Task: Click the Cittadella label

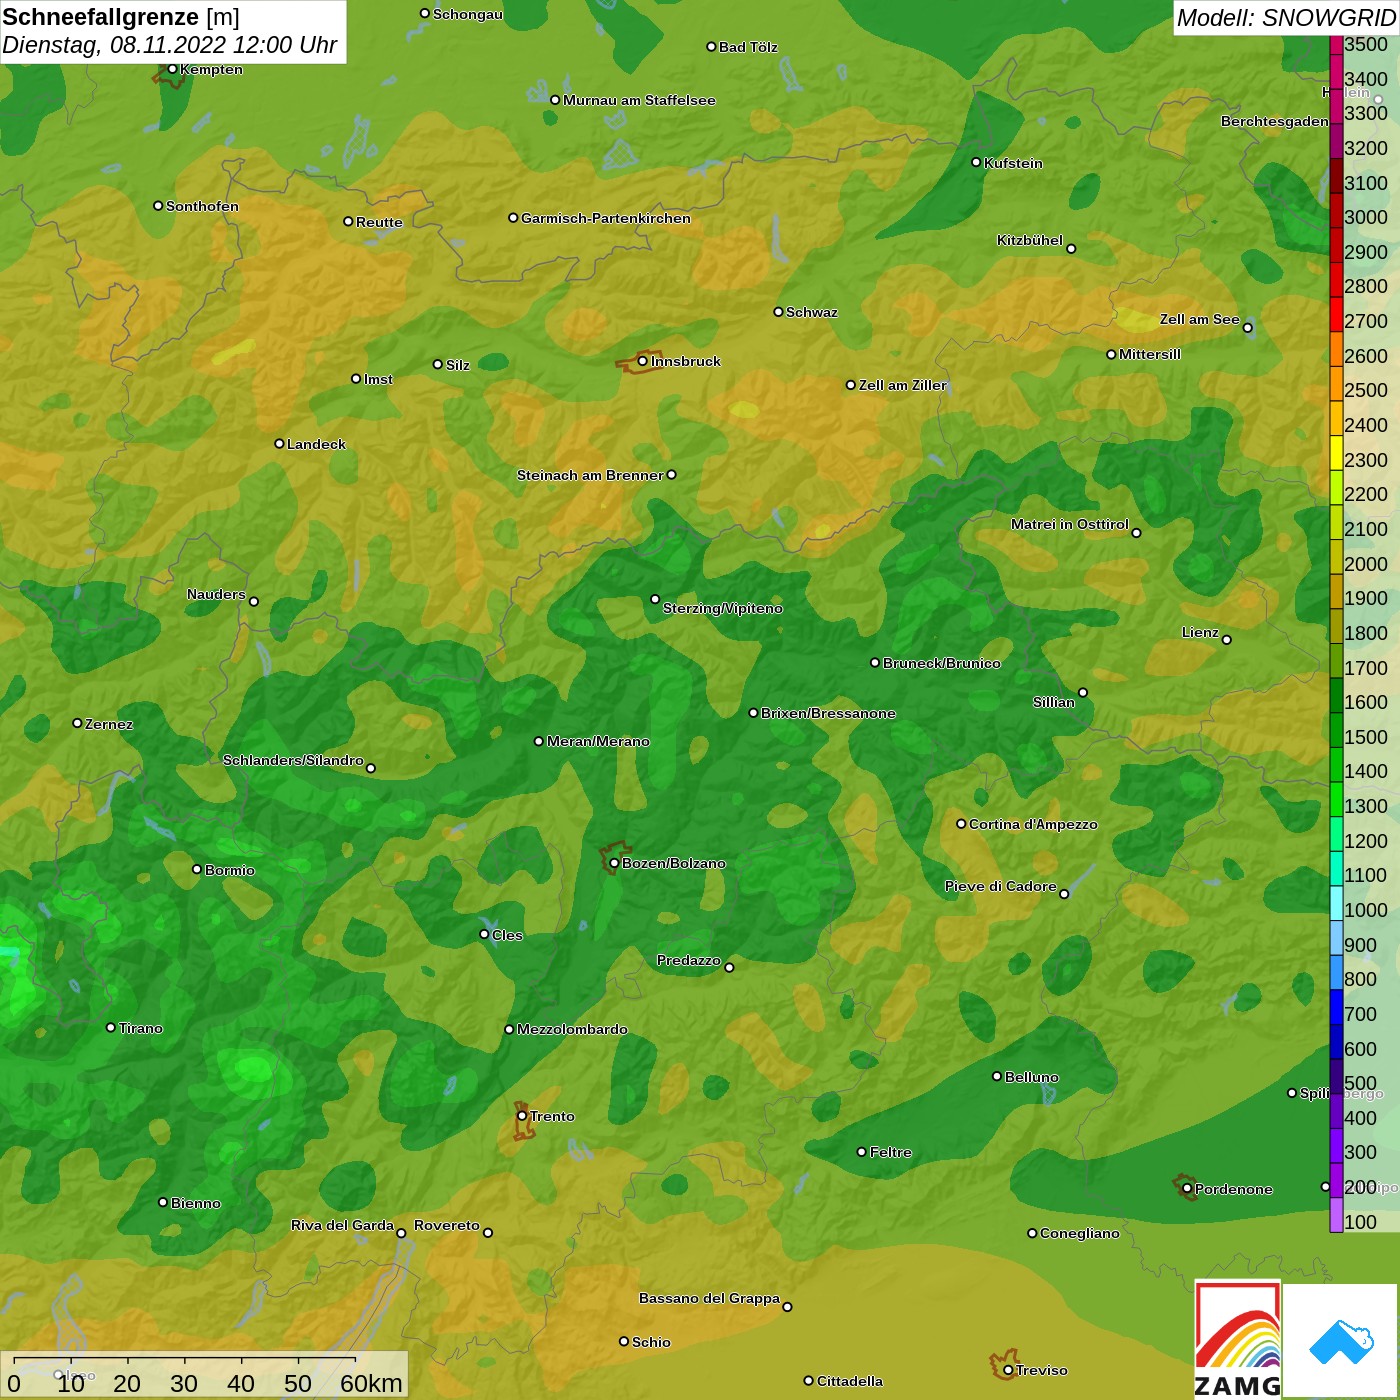Action: (x=850, y=1381)
